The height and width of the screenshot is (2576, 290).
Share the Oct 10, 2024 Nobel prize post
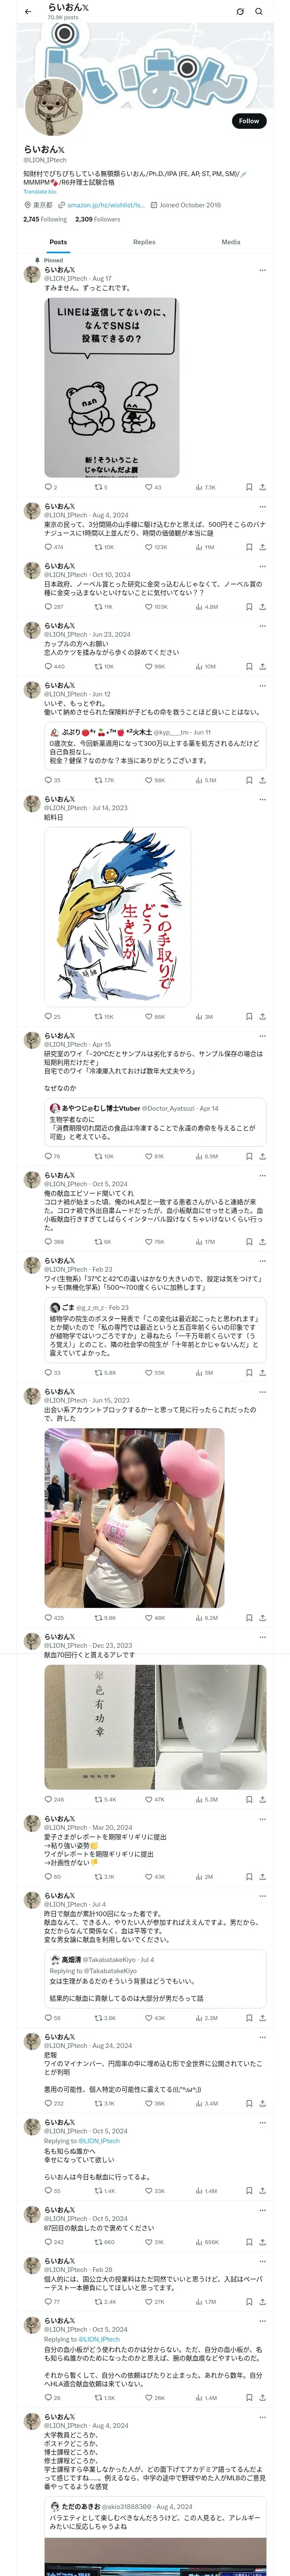(x=262, y=606)
